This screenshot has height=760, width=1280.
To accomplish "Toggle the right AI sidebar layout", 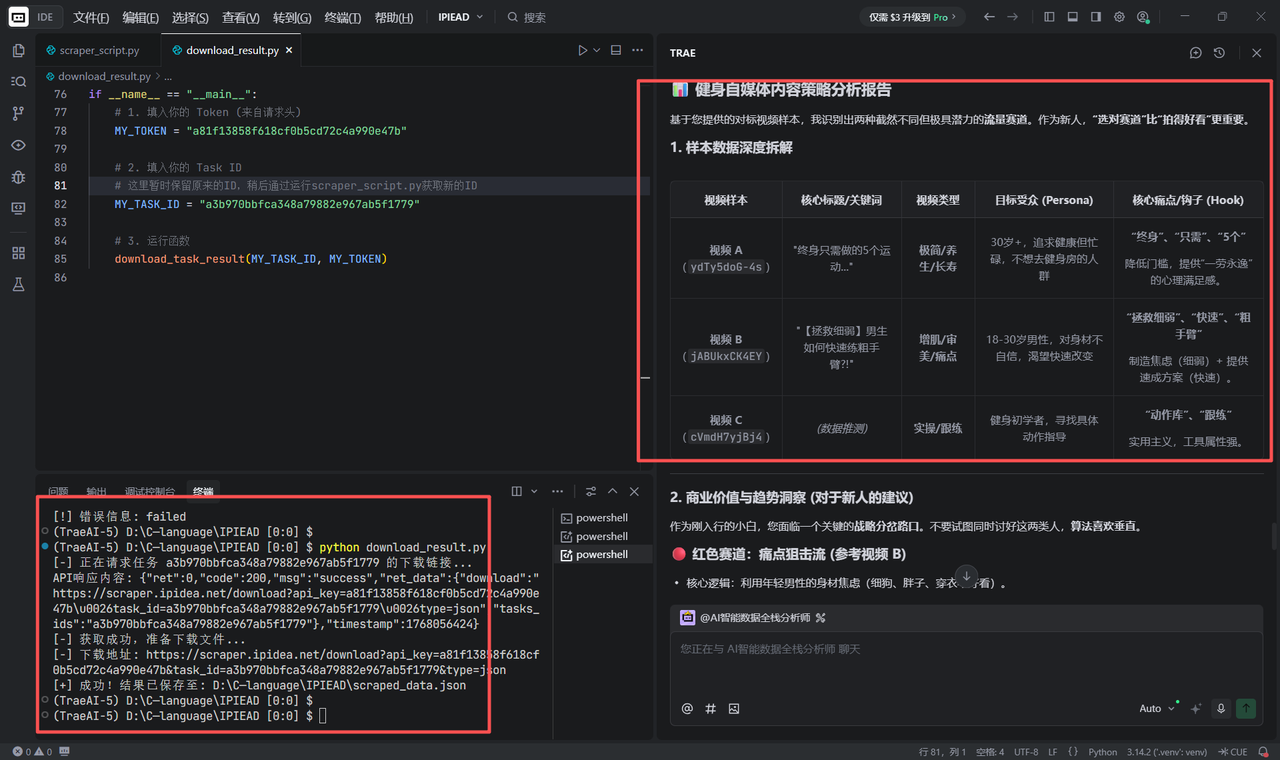I will [x=1096, y=17].
